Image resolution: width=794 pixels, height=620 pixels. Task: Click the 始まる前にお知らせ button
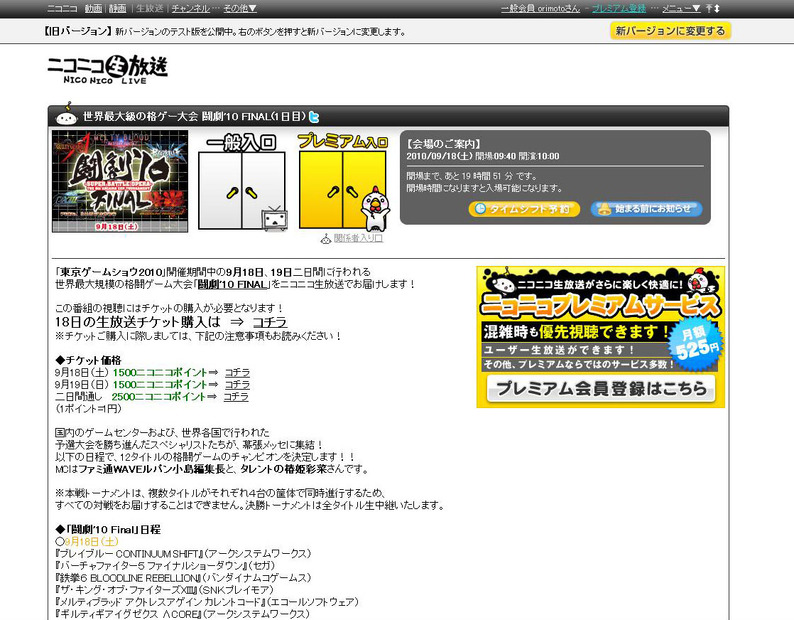646,209
